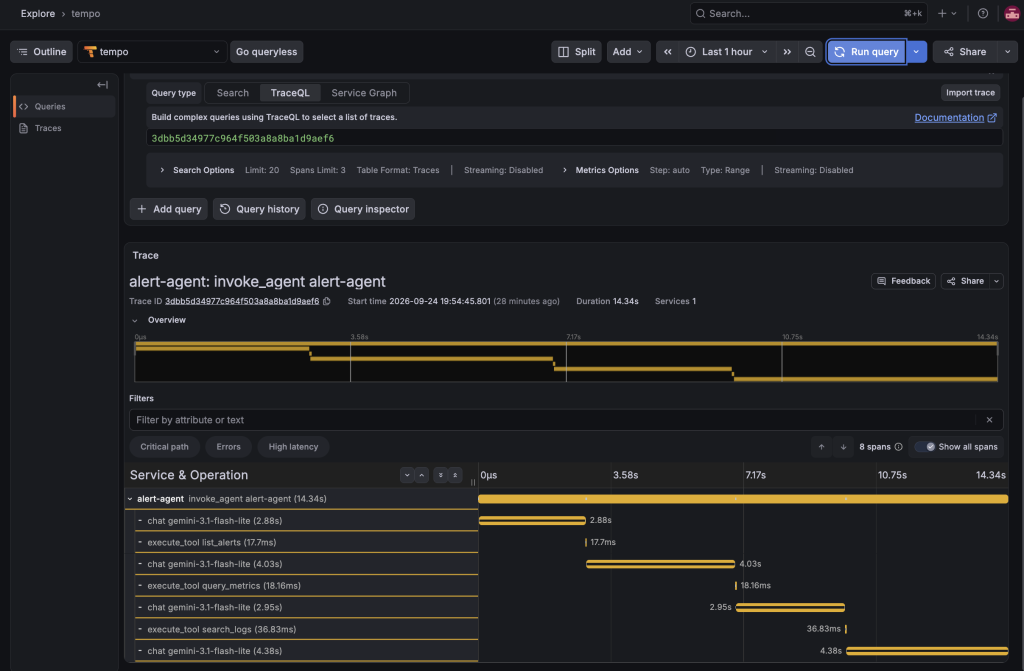The image size is (1024, 671).
Task: Click the Import trace button
Action: click(970, 93)
